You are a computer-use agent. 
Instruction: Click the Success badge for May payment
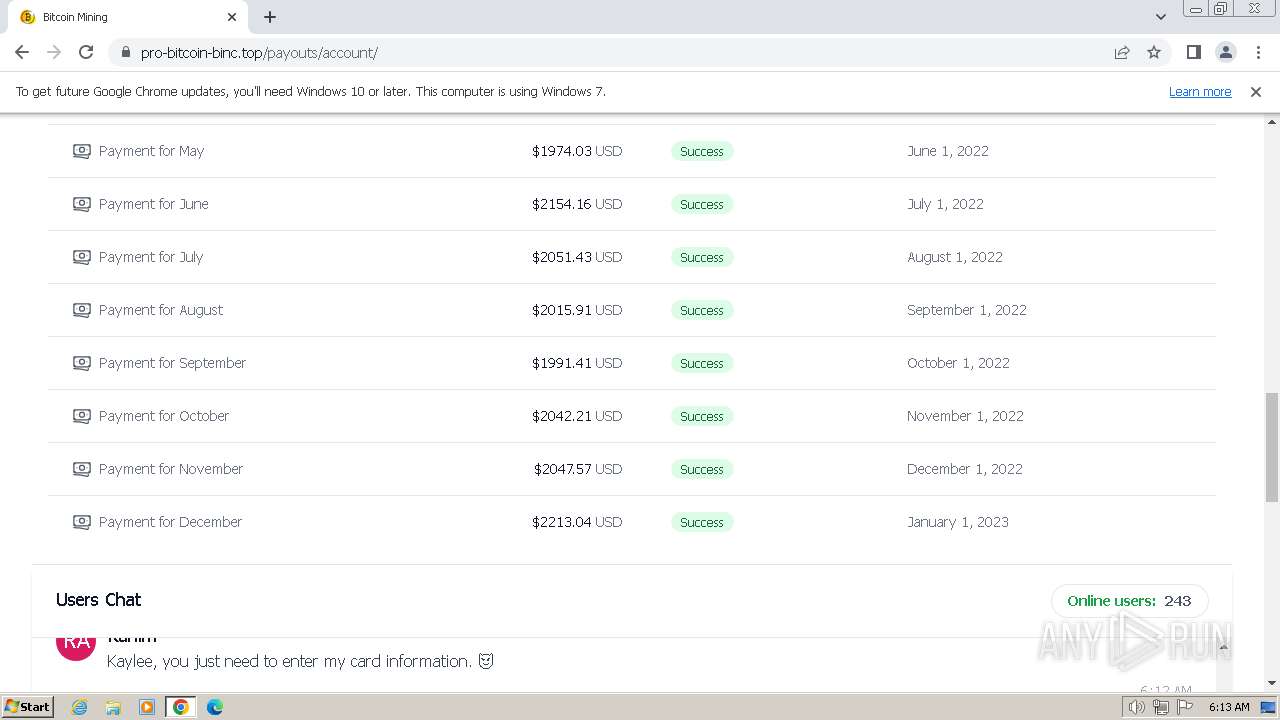(702, 151)
